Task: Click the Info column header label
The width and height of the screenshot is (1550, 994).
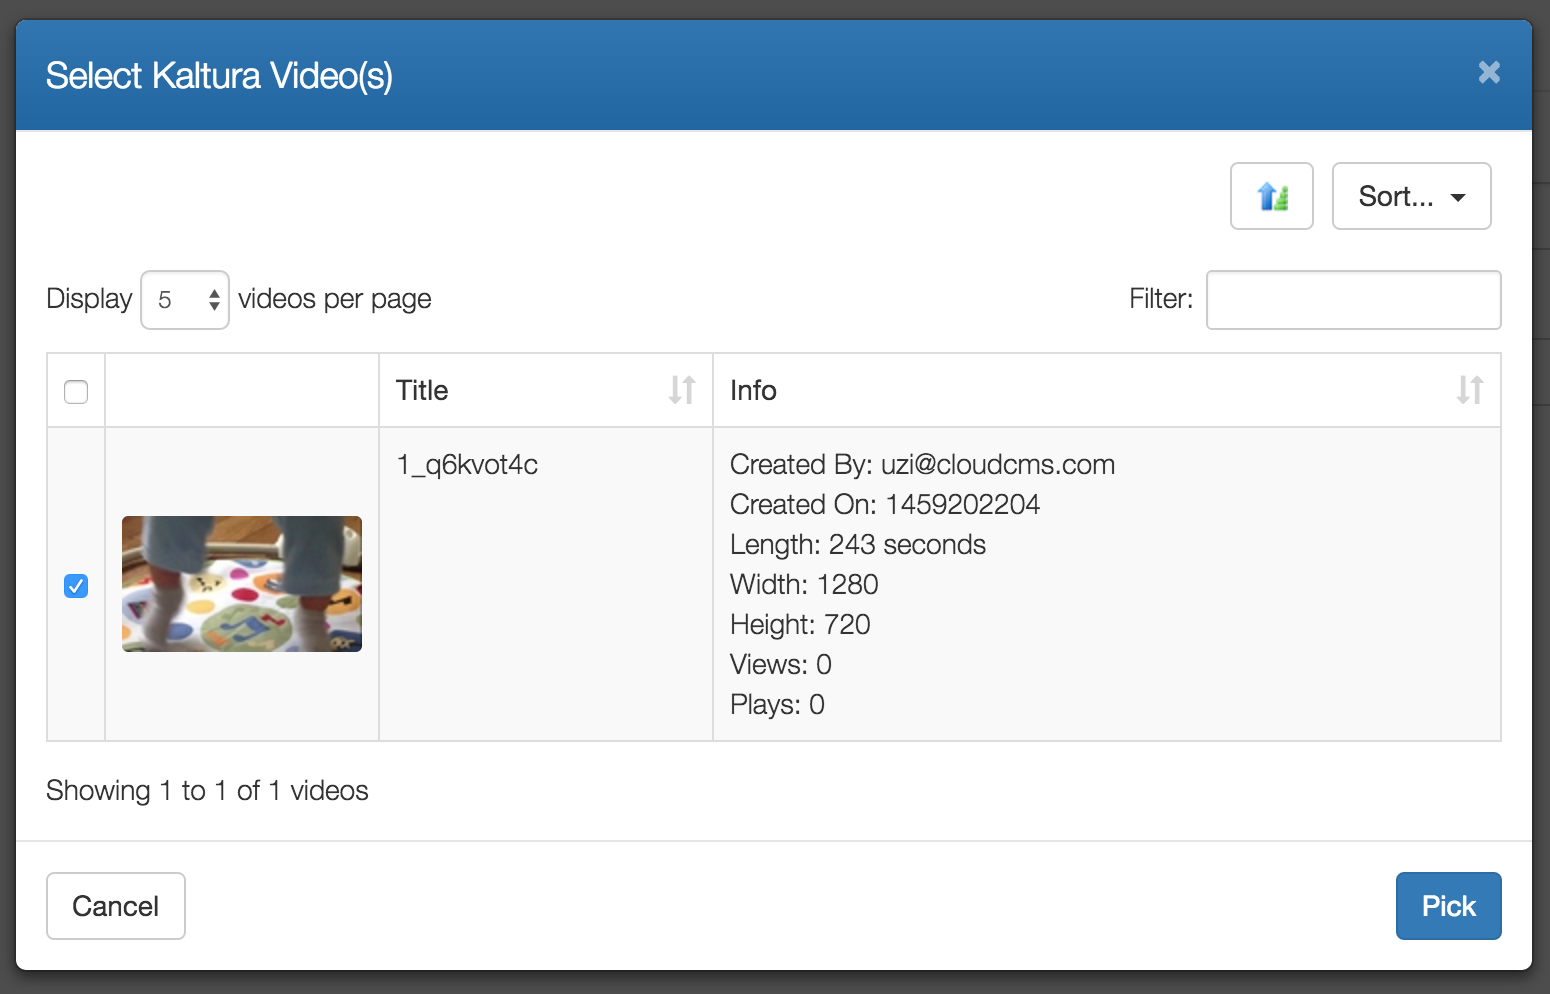Action: (x=753, y=391)
